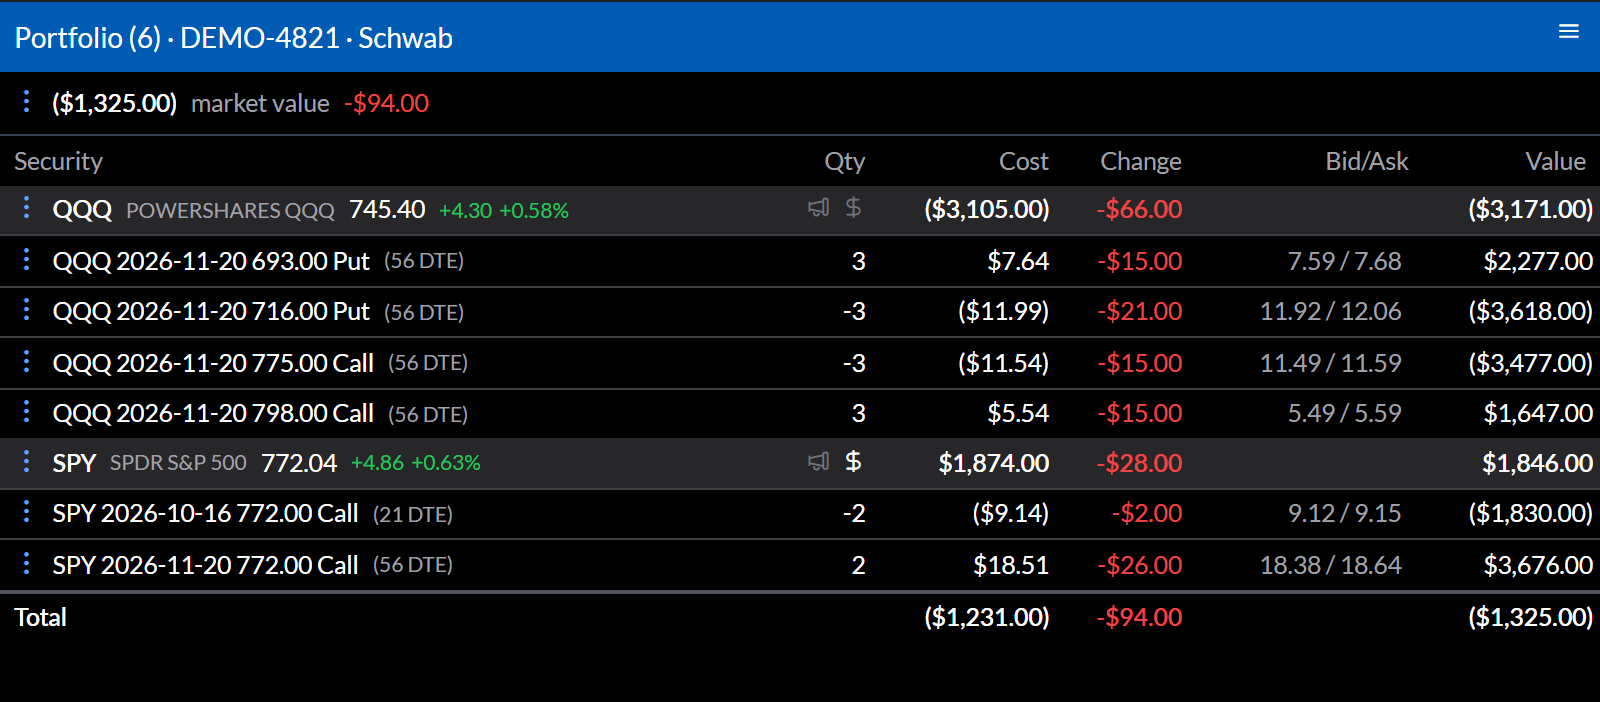
Task: Click the SPY price 772.04
Action: [299, 463]
